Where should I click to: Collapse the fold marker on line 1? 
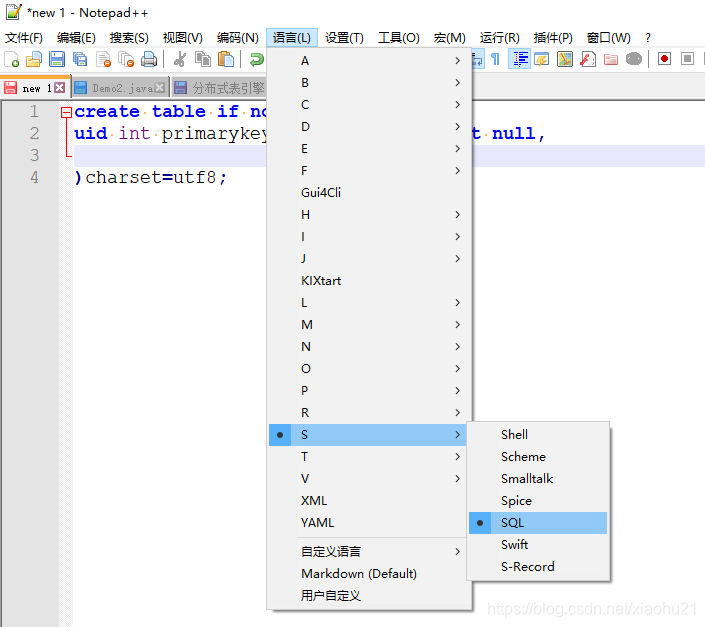66,112
